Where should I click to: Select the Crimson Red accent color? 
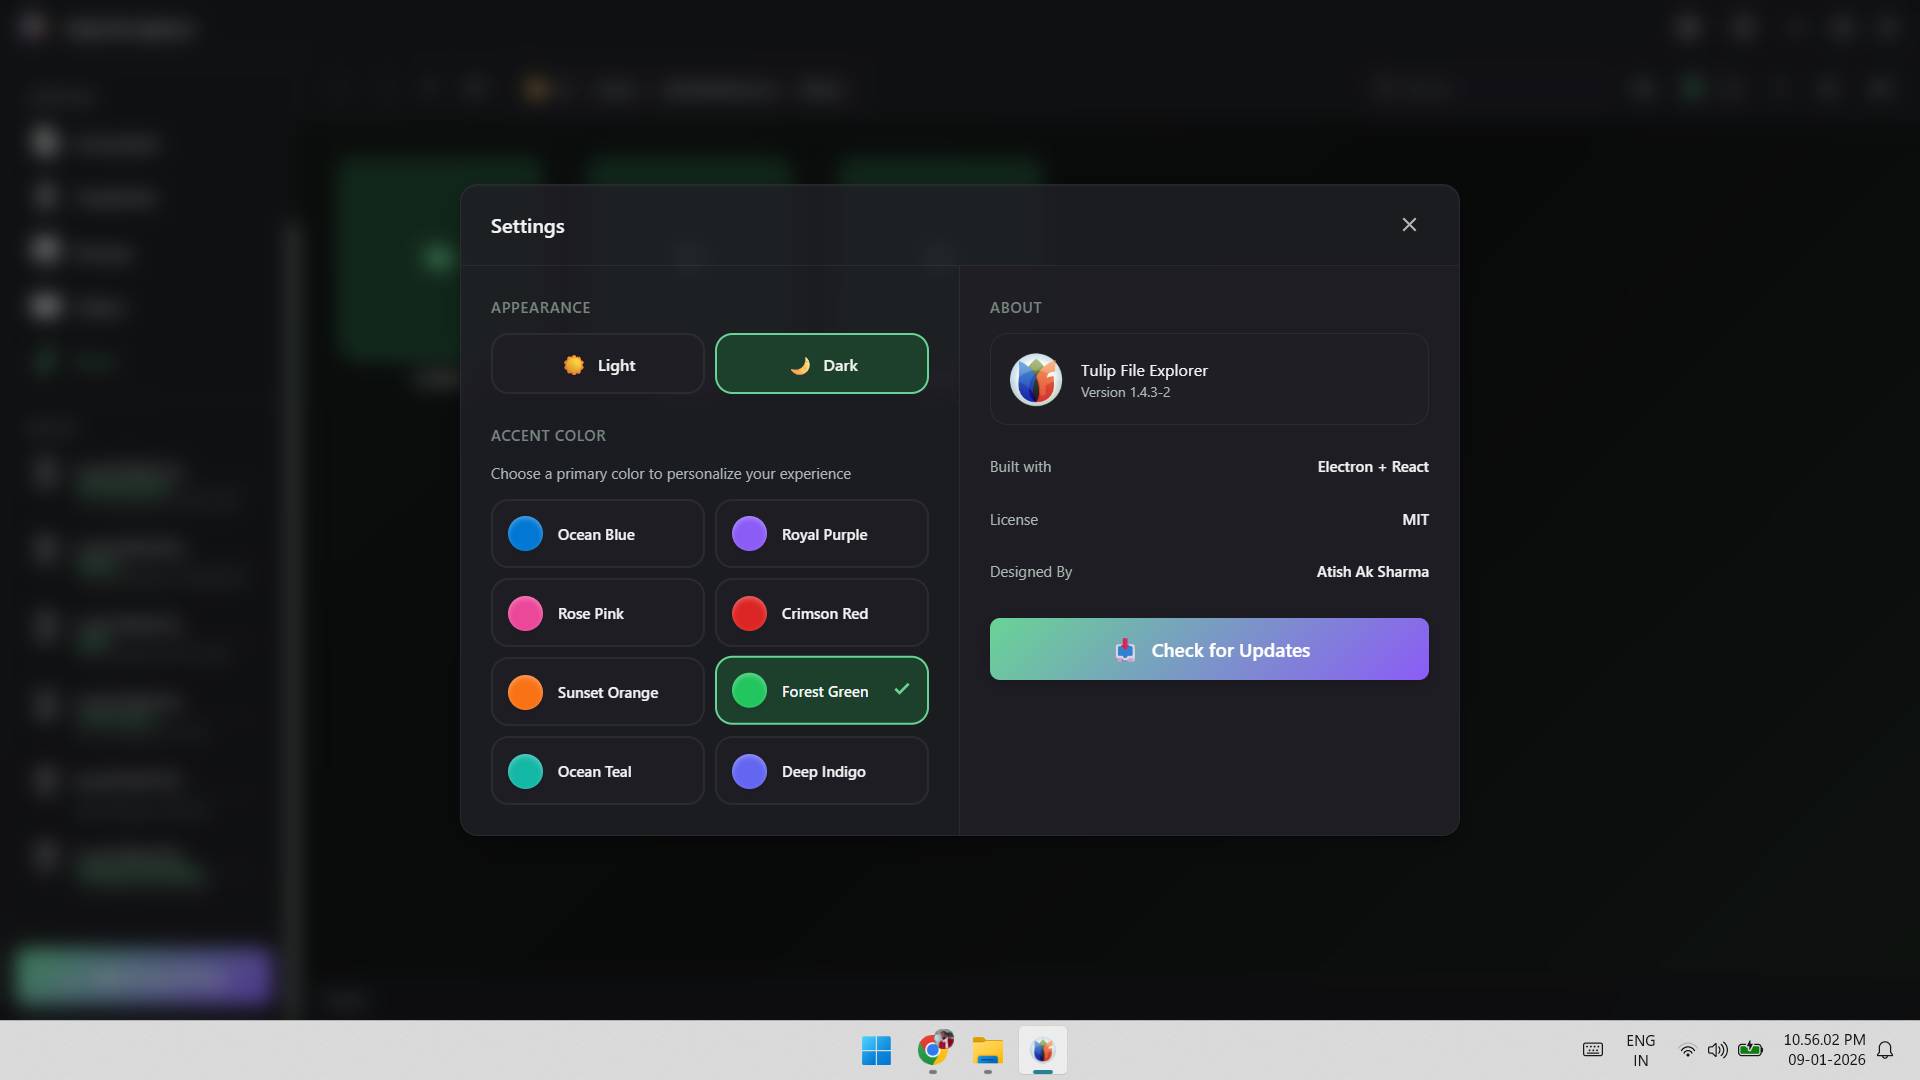coord(821,612)
